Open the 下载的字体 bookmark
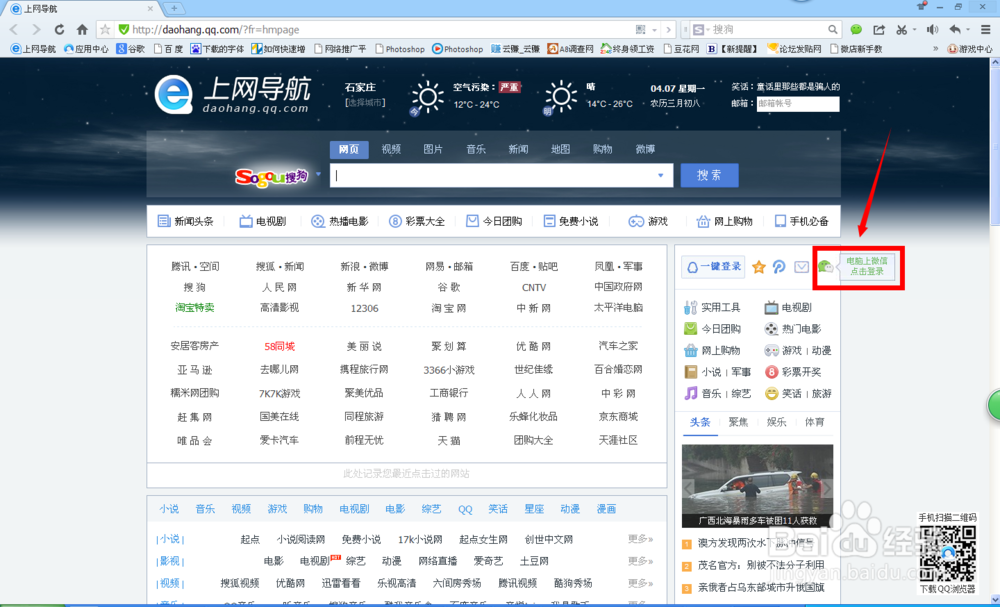 [217, 48]
